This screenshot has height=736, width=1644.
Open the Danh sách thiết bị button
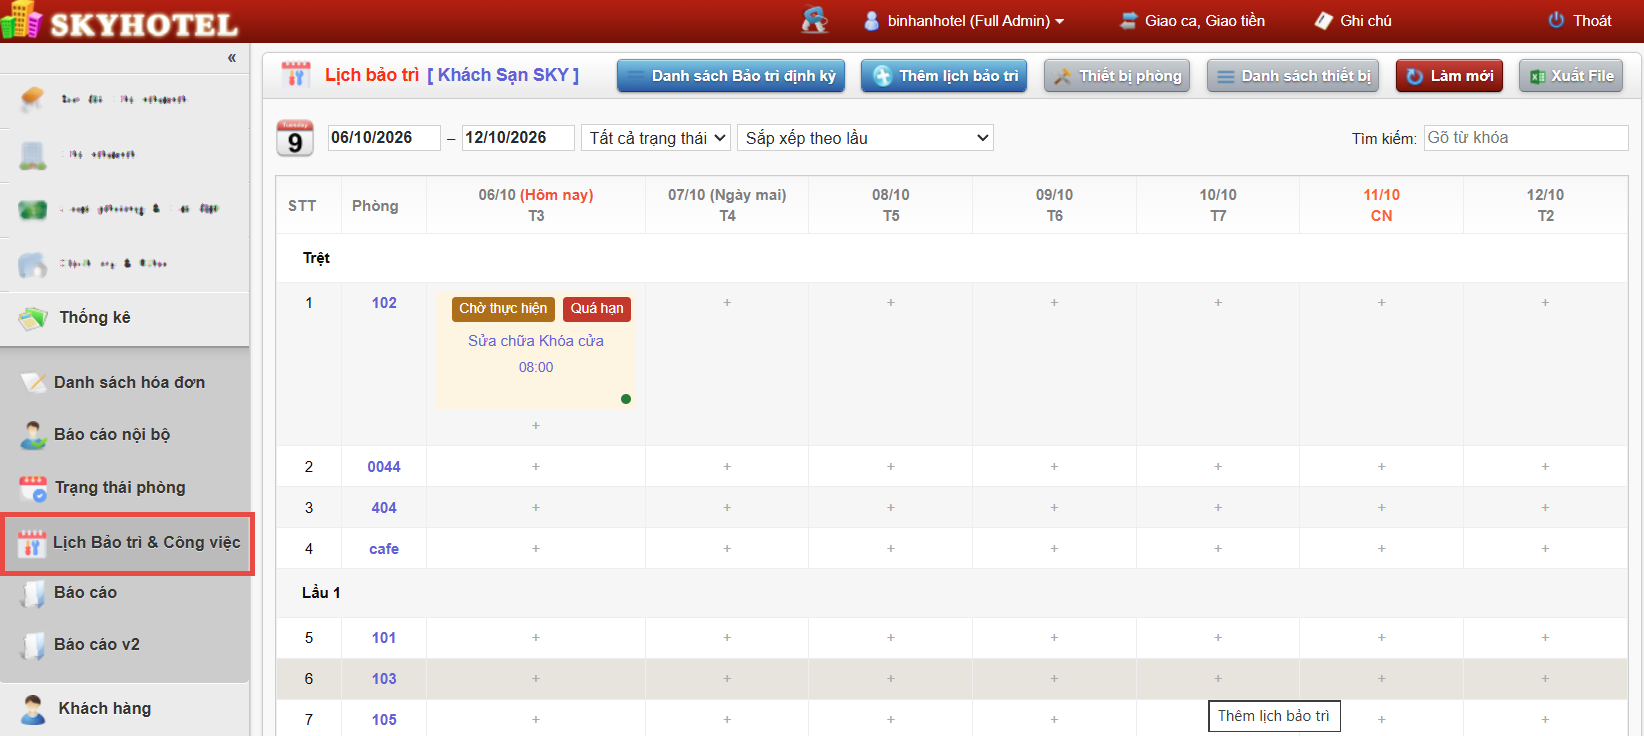tap(1293, 76)
